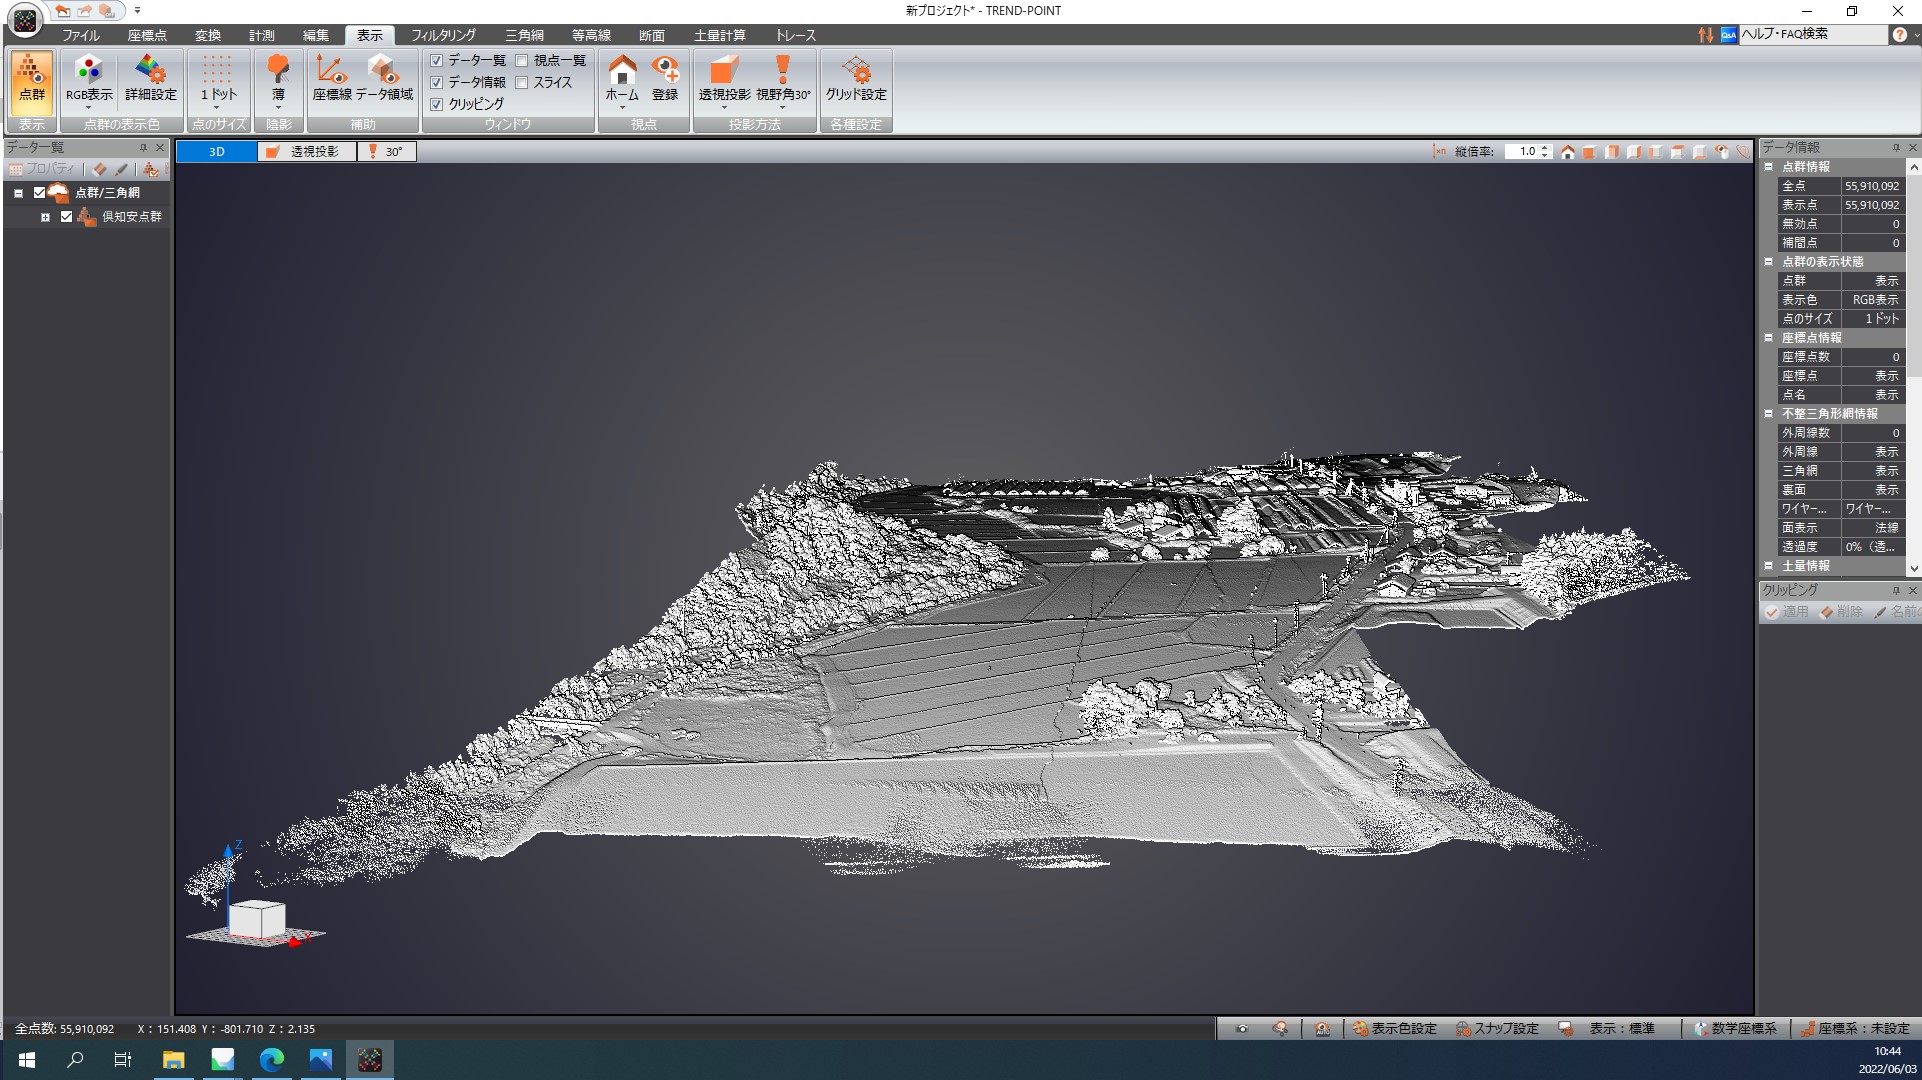Image resolution: width=1922 pixels, height=1080 pixels.
Task: Click the orange up-down arrows icon
Action: [x=1705, y=34]
